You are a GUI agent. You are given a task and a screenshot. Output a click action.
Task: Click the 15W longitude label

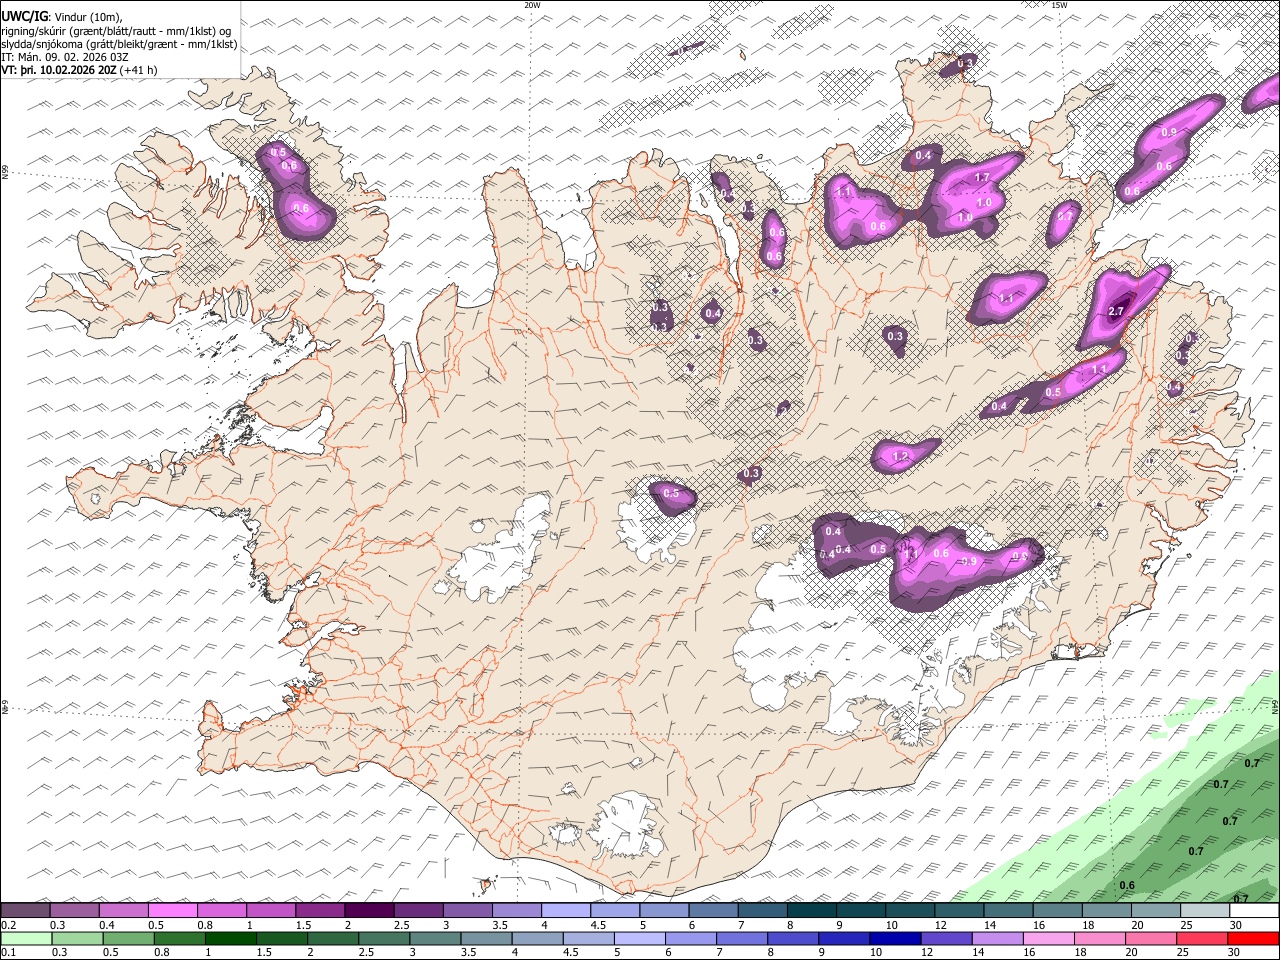tap(1059, 5)
